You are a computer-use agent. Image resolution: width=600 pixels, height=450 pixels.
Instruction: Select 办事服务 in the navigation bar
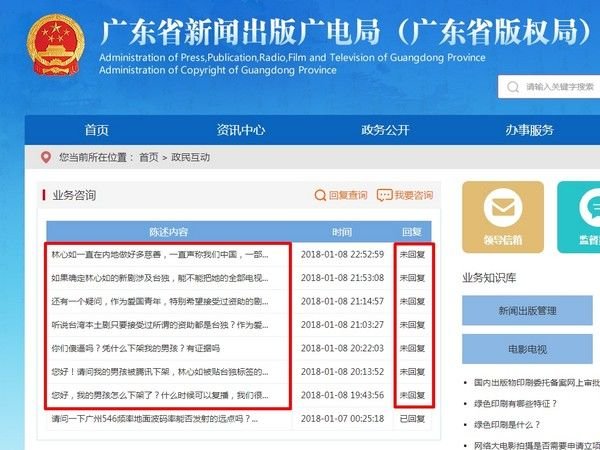coord(529,130)
